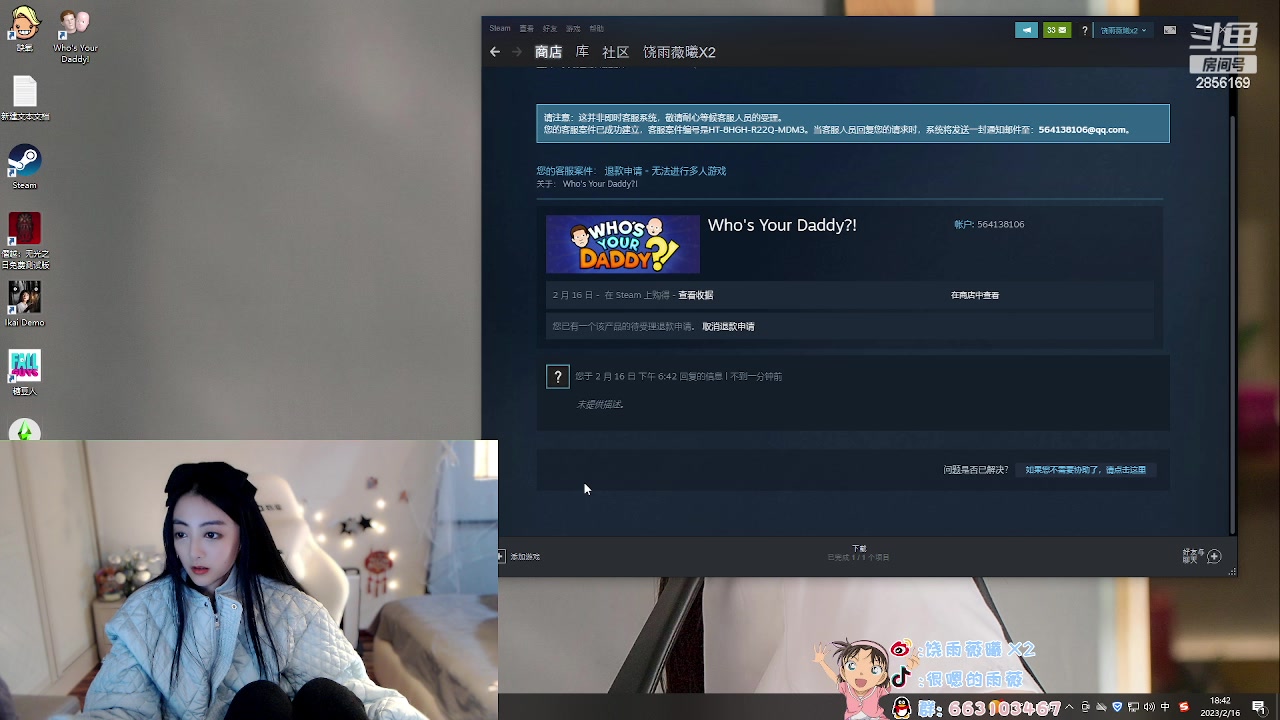
Task: Open the 查看 menu in Steam
Action: coord(527,28)
